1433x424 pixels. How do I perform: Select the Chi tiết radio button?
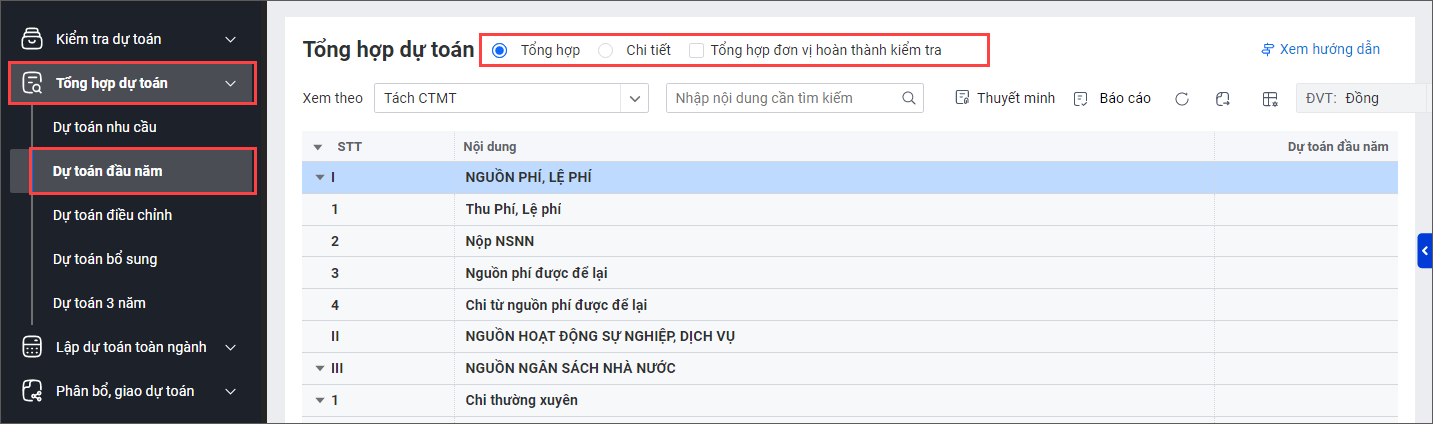click(606, 50)
